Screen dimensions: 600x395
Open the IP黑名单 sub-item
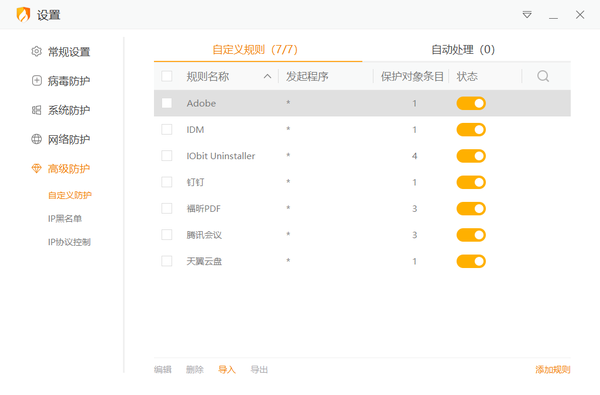pos(65,219)
